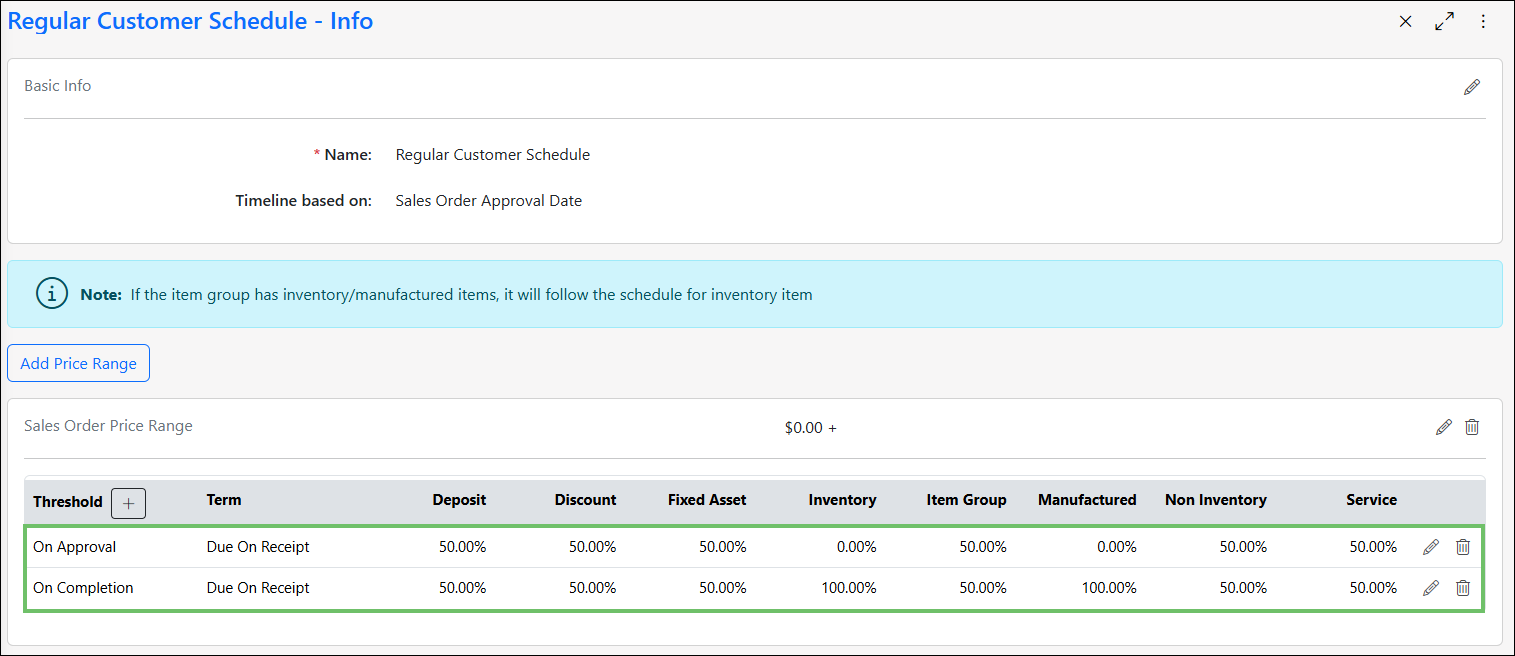Select the On Approval threshold cell
1515x656 pixels.
75,547
